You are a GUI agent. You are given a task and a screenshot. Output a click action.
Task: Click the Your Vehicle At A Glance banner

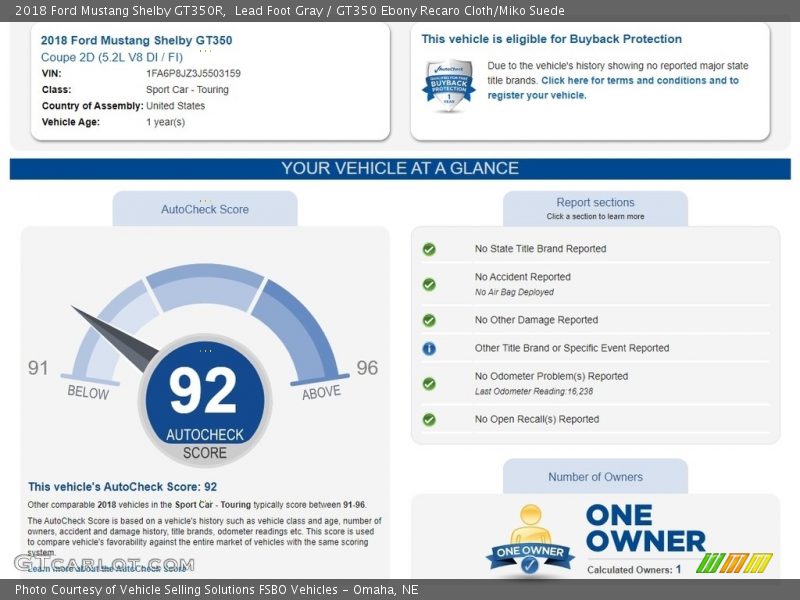pos(400,168)
